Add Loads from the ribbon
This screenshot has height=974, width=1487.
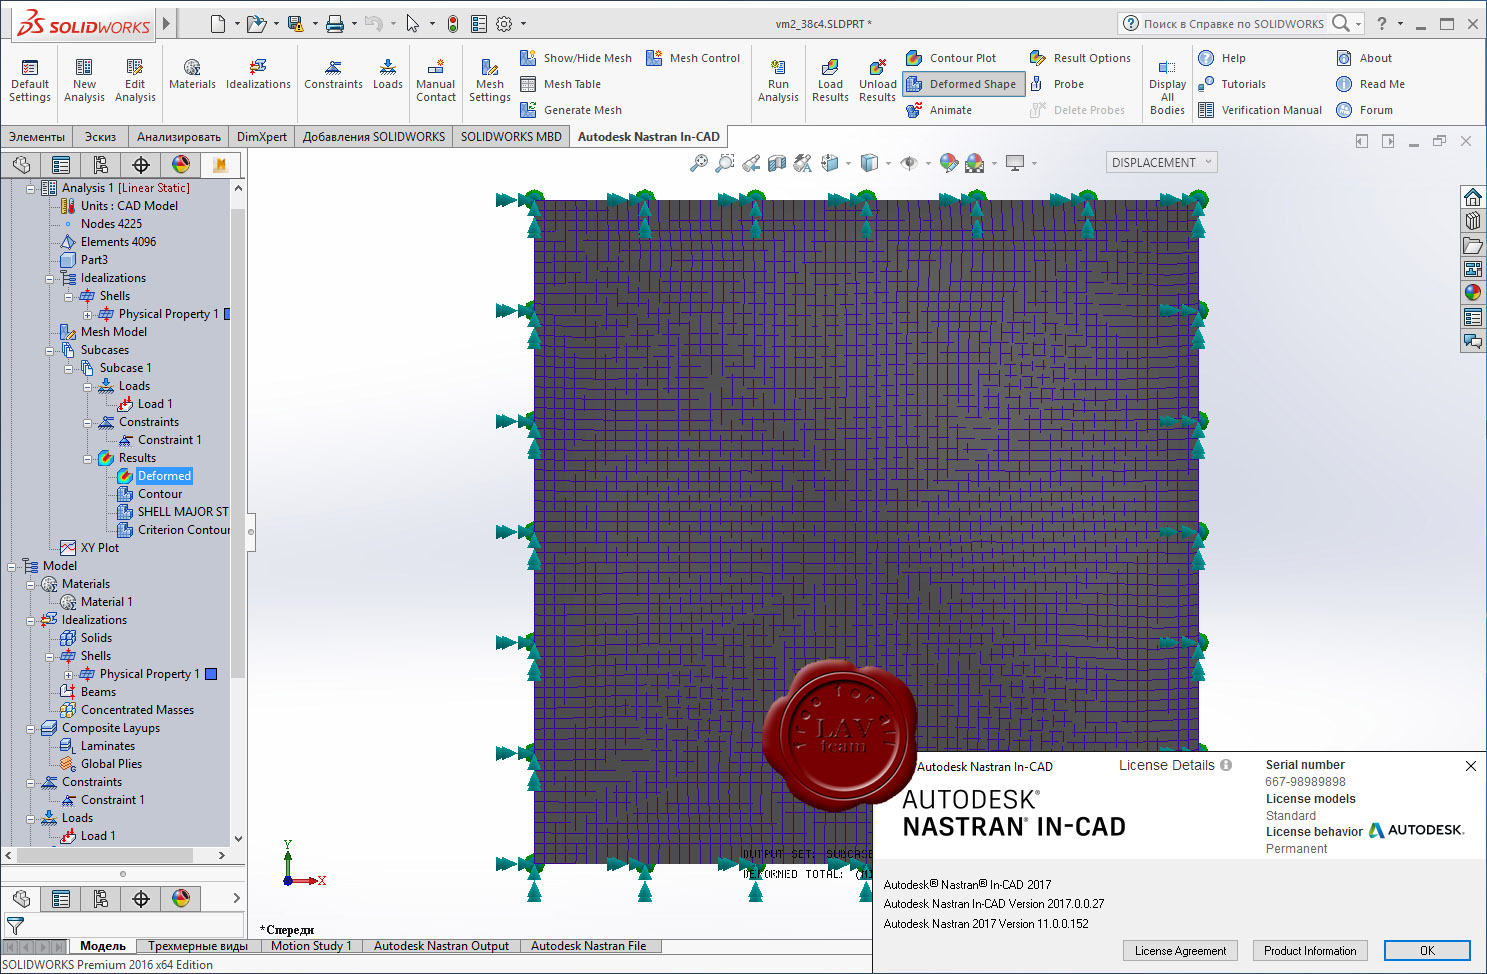[x=388, y=75]
